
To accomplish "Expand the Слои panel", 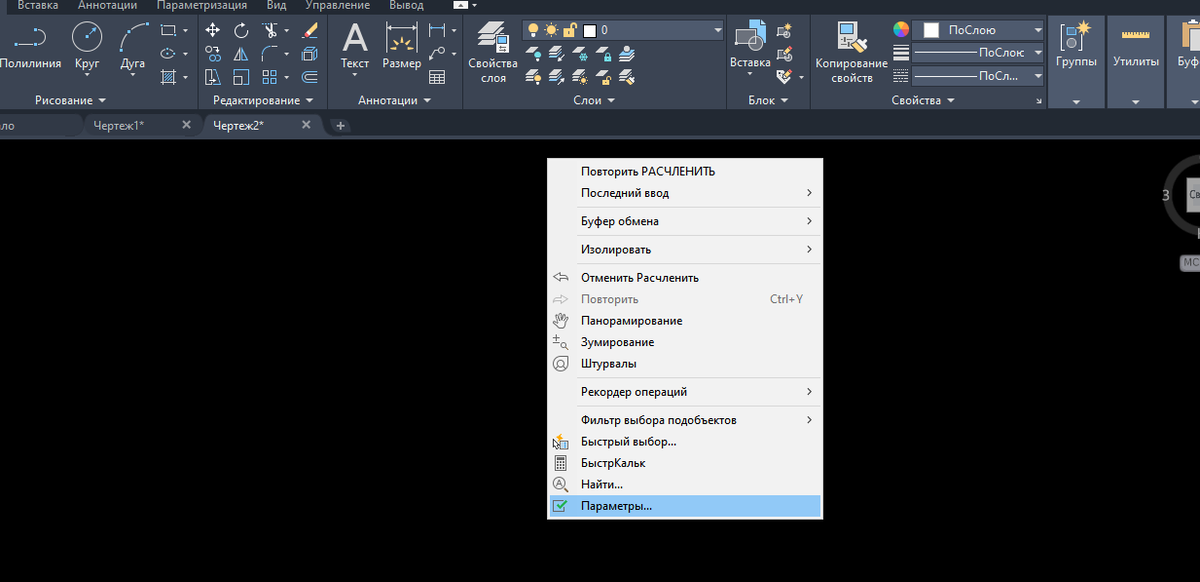I will point(594,100).
